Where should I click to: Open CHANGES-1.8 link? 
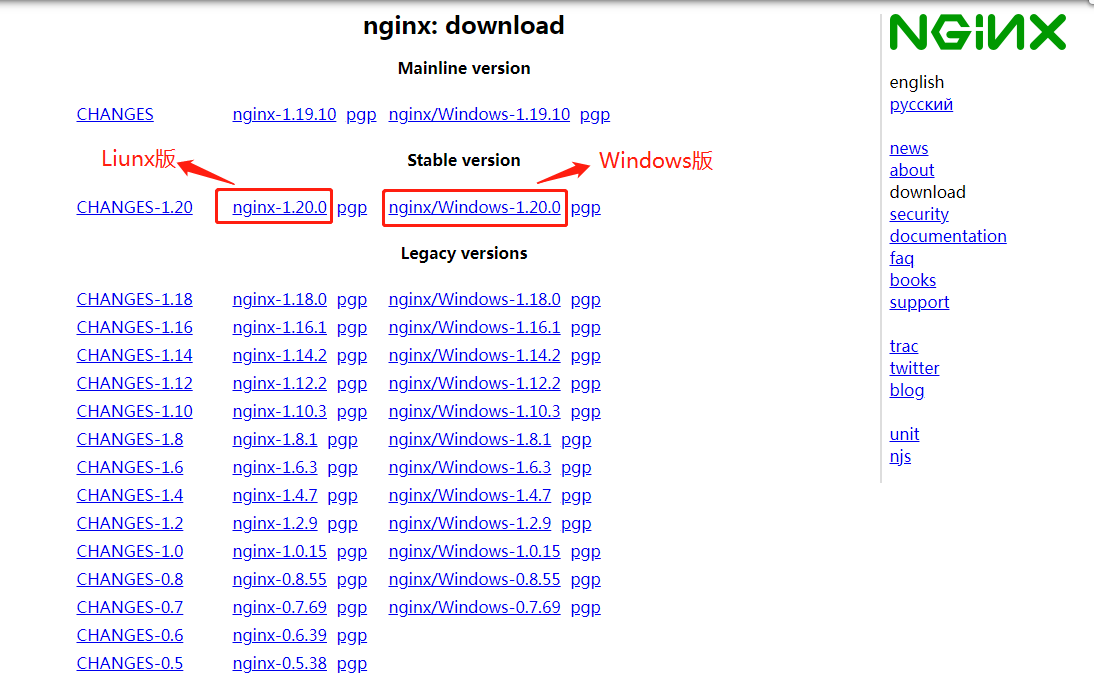(x=130, y=439)
